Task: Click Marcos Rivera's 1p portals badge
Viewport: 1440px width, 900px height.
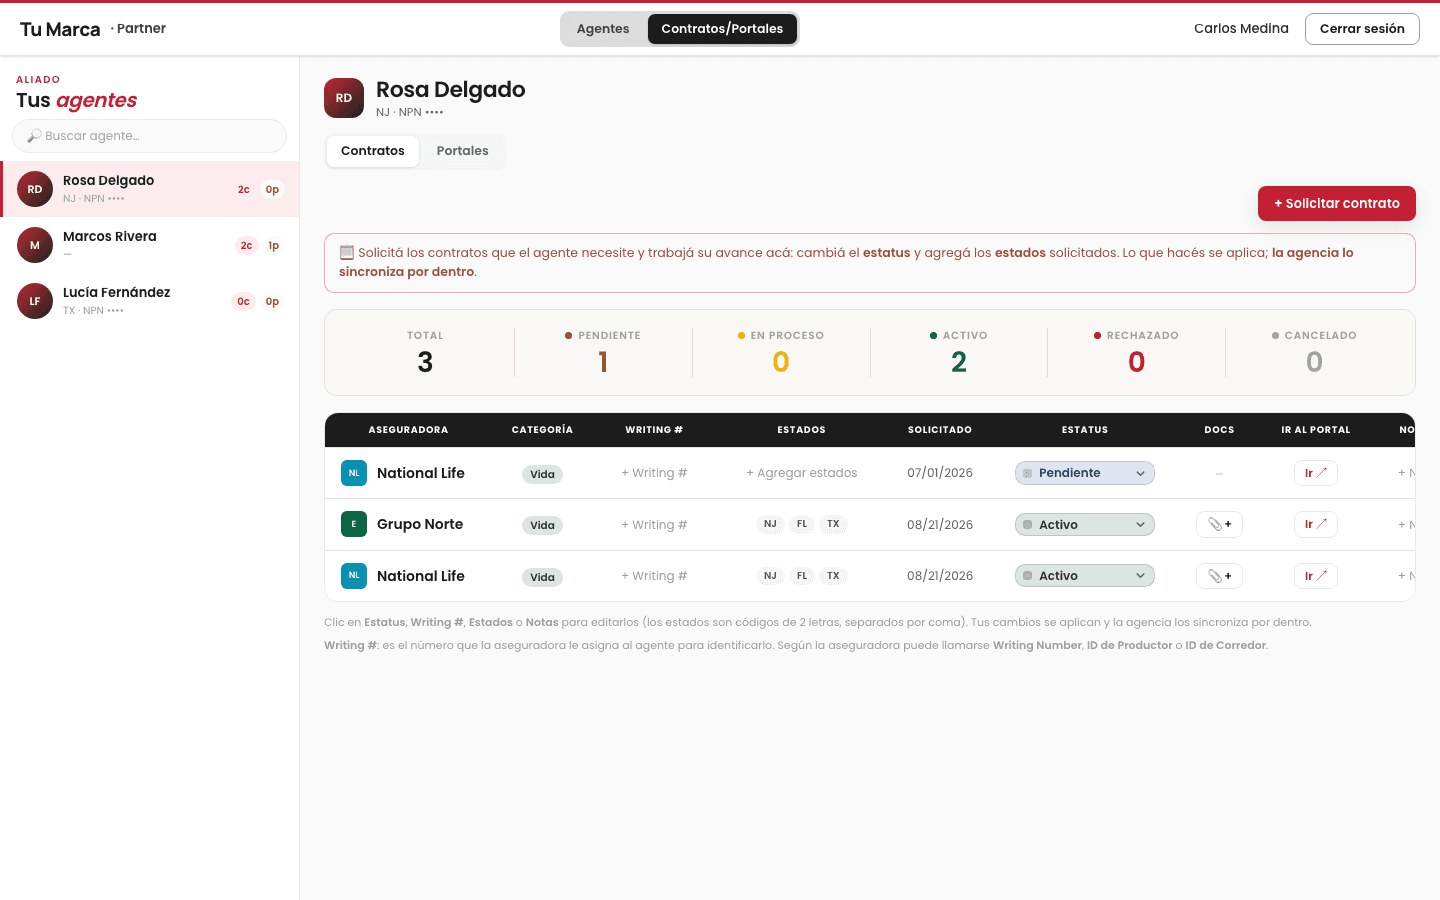Action: (273, 245)
